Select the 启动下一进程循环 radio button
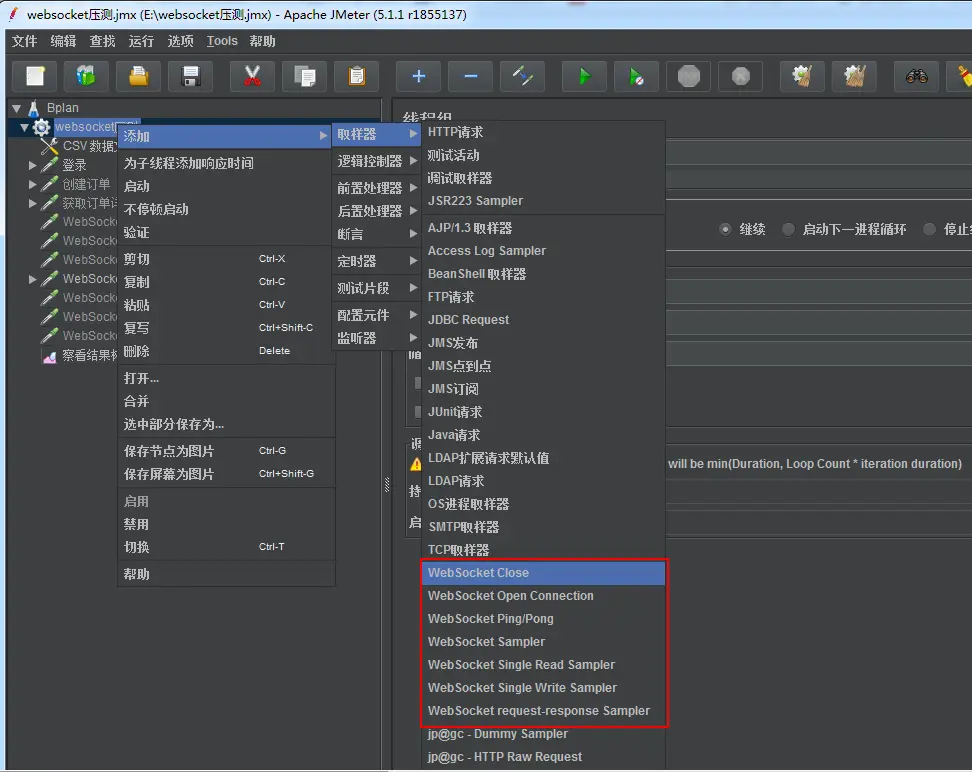 [x=789, y=229]
